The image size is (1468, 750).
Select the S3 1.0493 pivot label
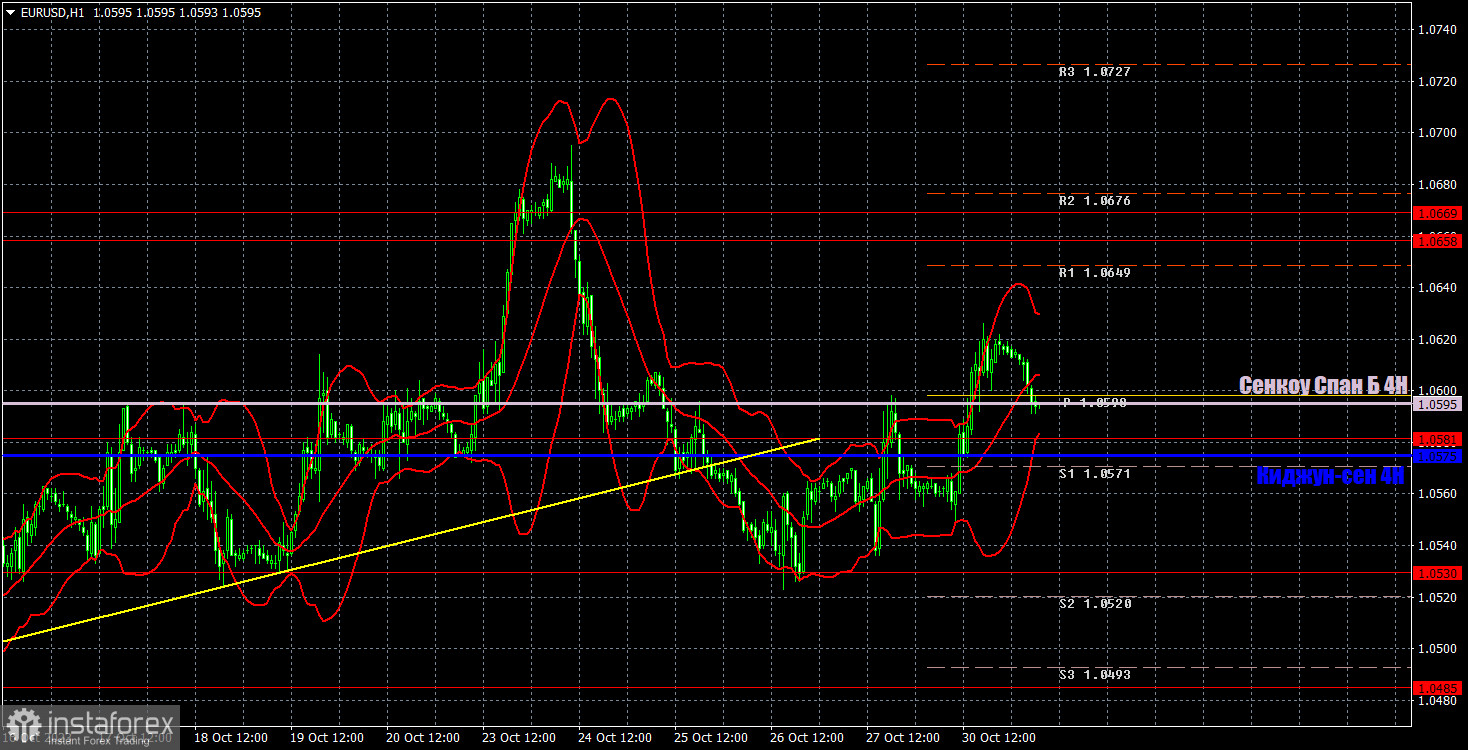(1095, 675)
